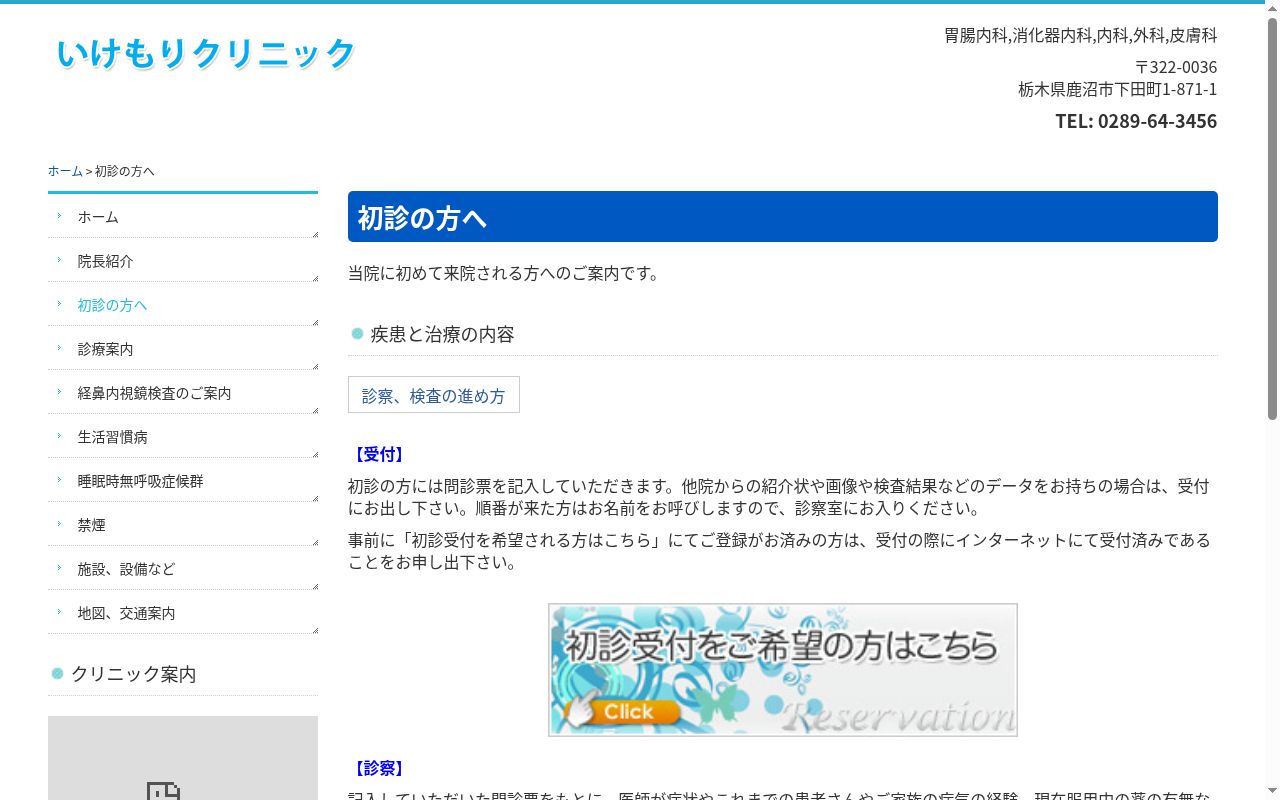Click the 疾患と治療の内容 section heading
Viewport: 1280px width, 800px height.
coord(442,334)
